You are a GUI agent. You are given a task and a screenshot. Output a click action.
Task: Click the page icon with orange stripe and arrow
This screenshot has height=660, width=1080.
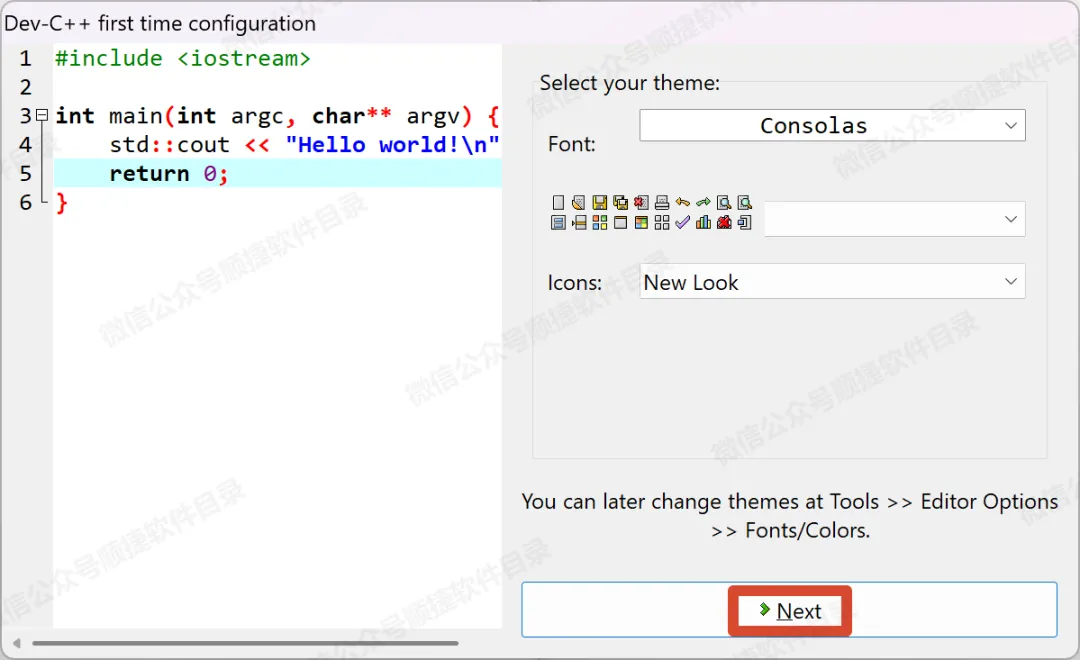(x=579, y=223)
